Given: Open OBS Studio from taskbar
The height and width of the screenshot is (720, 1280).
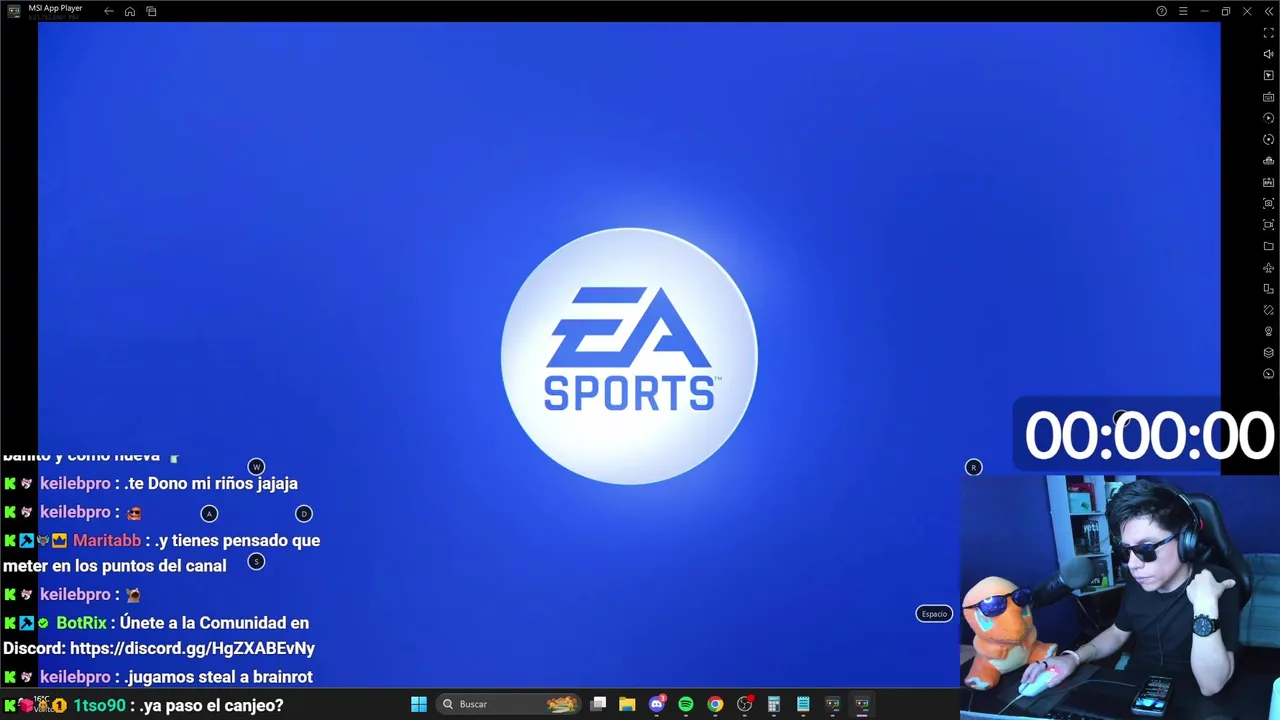Looking at the screenshot, I should click(x=745, y=704).
